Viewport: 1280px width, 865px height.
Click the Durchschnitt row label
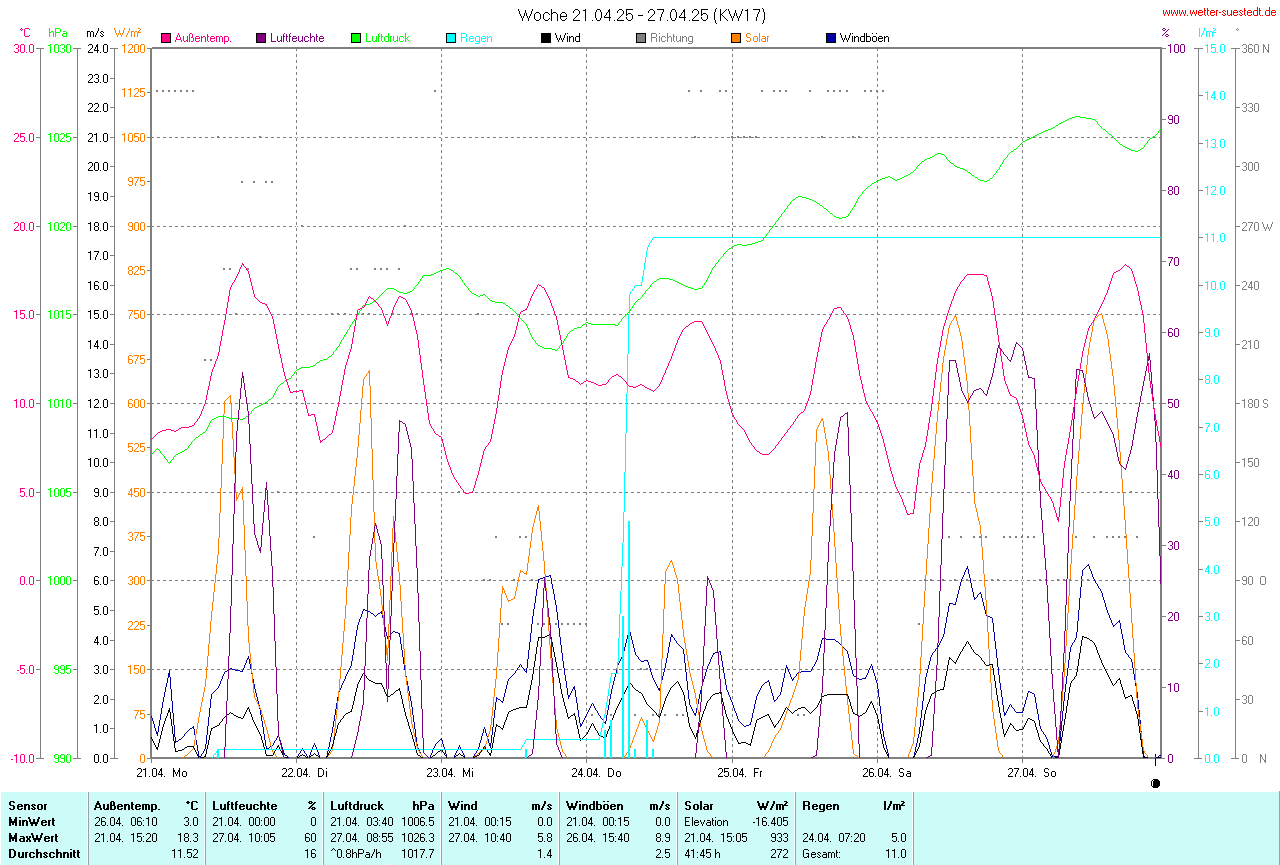(42, 854)
